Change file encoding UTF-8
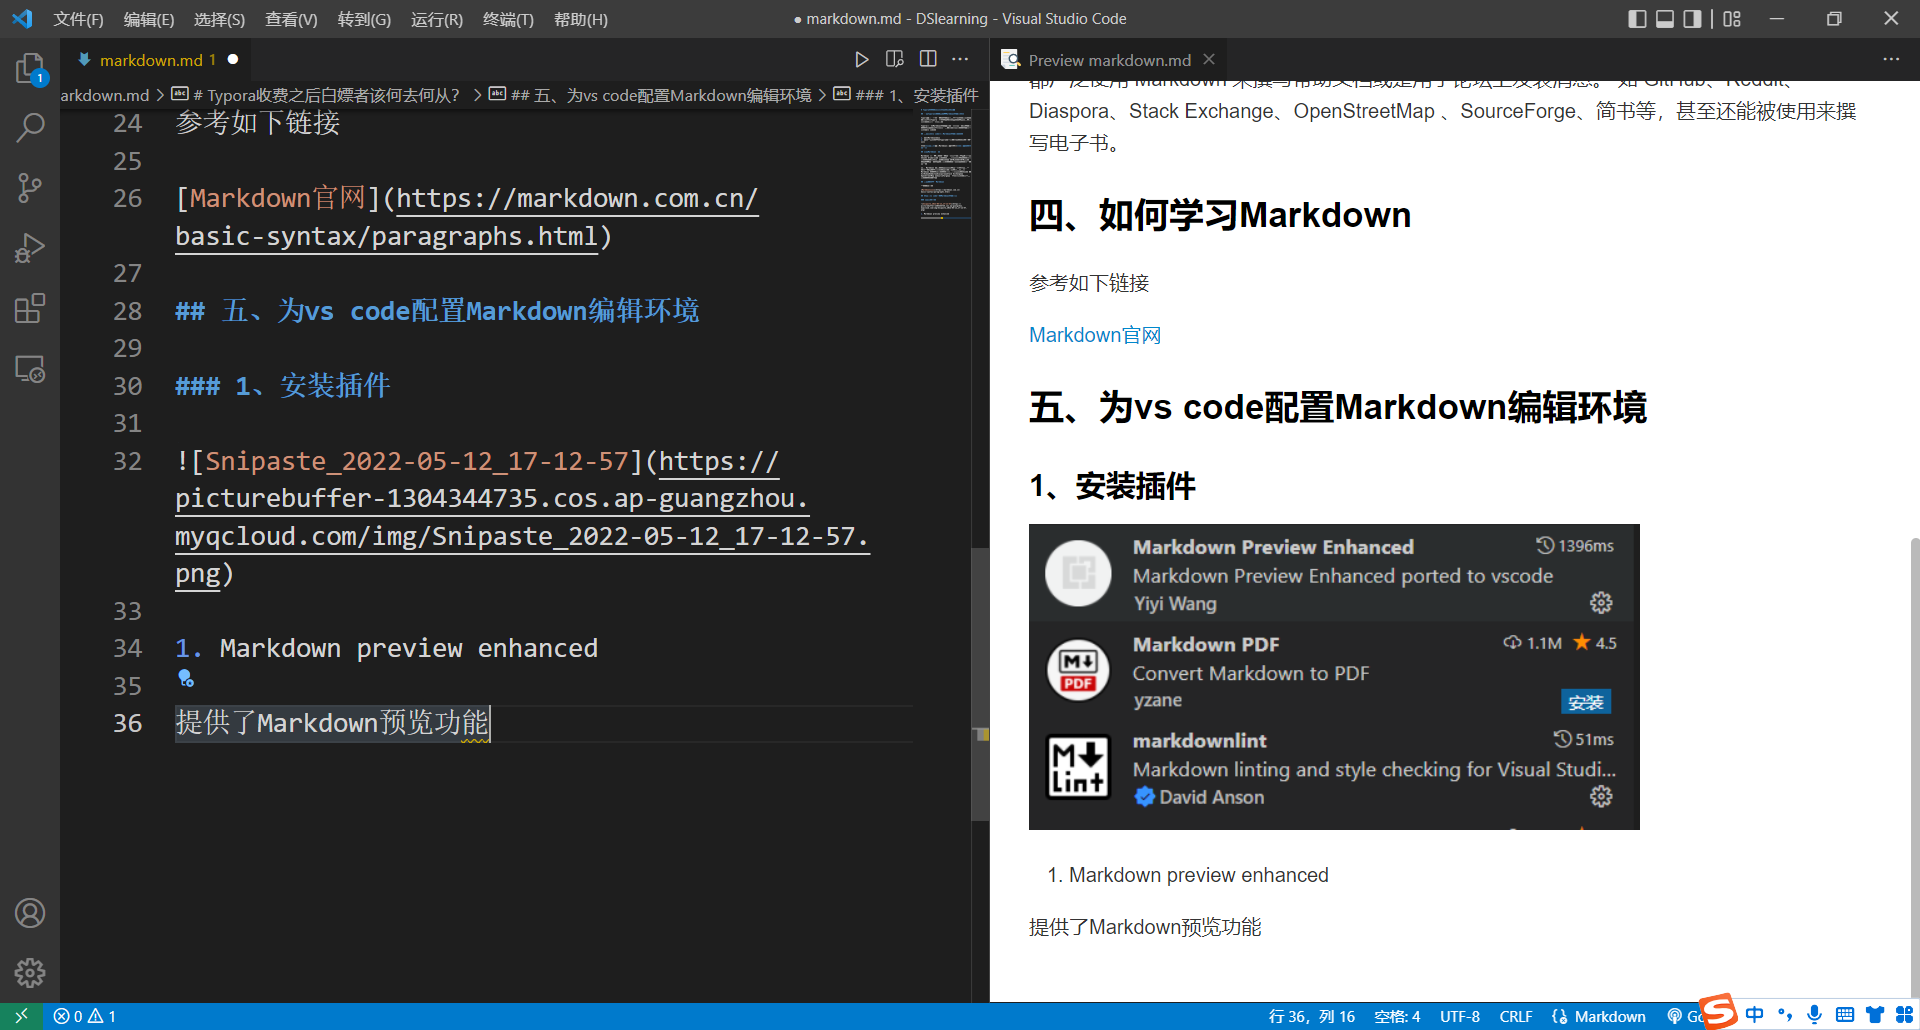This screenshot has height=1030, width=1920. click(x=1460, y=1016)
